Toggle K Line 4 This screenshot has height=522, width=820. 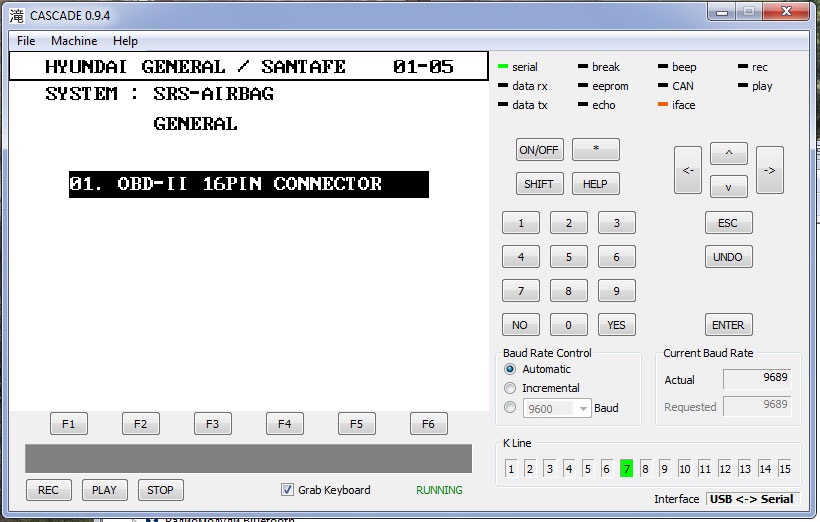[x=569, y=469]
